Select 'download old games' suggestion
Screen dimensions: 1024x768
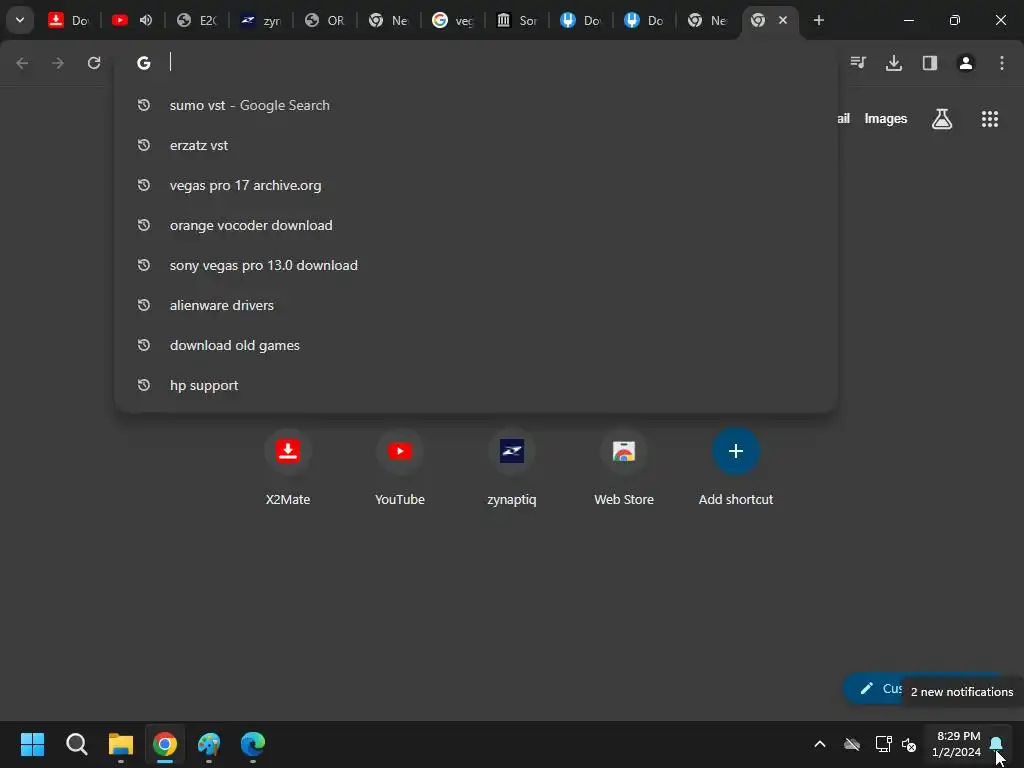click(476, 345)
